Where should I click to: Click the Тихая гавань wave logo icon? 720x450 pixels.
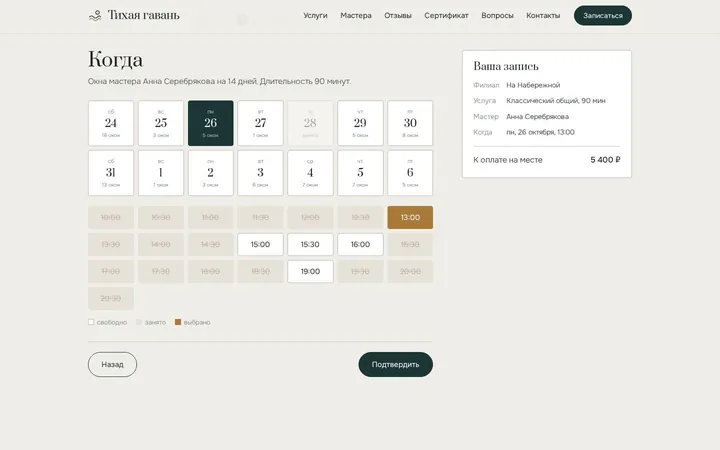click(x=95, y=16)
